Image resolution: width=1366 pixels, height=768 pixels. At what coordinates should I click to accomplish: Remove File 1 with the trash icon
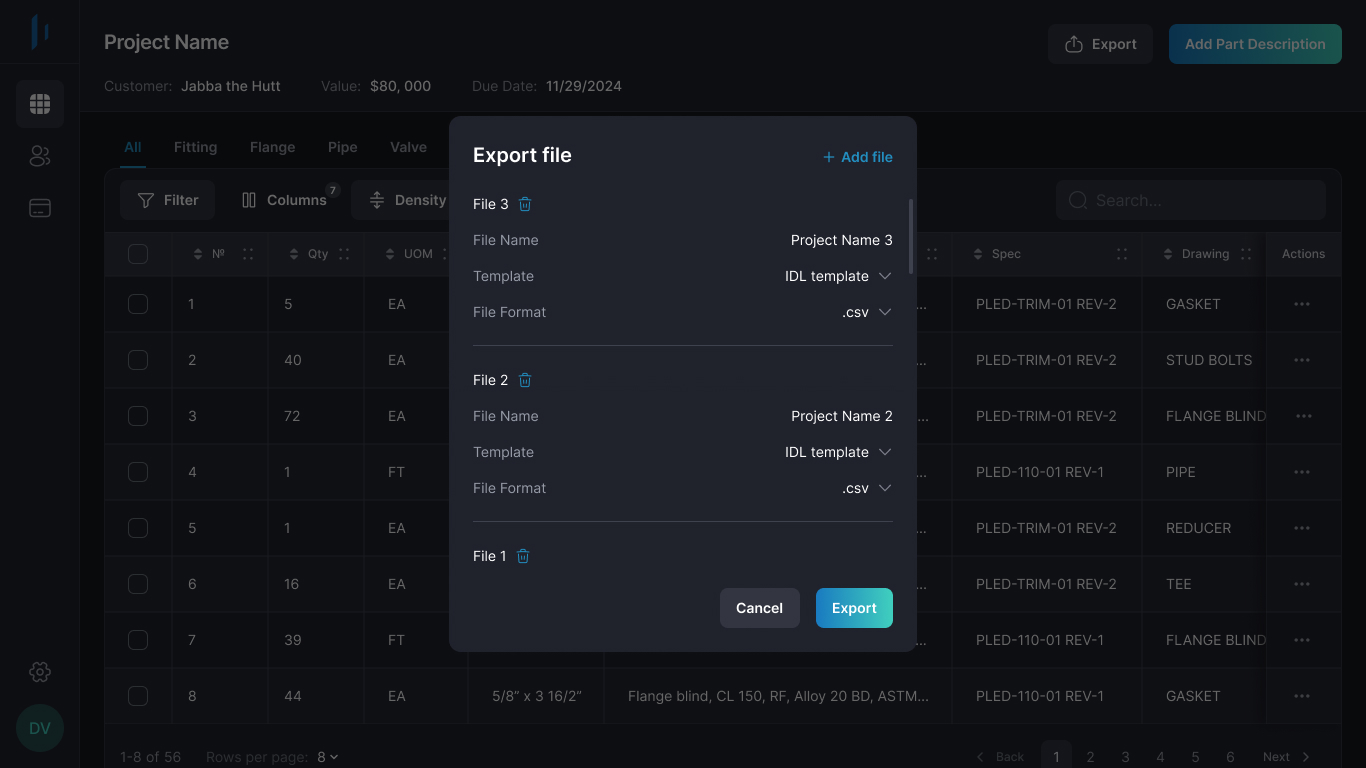(x=524, y=556)
